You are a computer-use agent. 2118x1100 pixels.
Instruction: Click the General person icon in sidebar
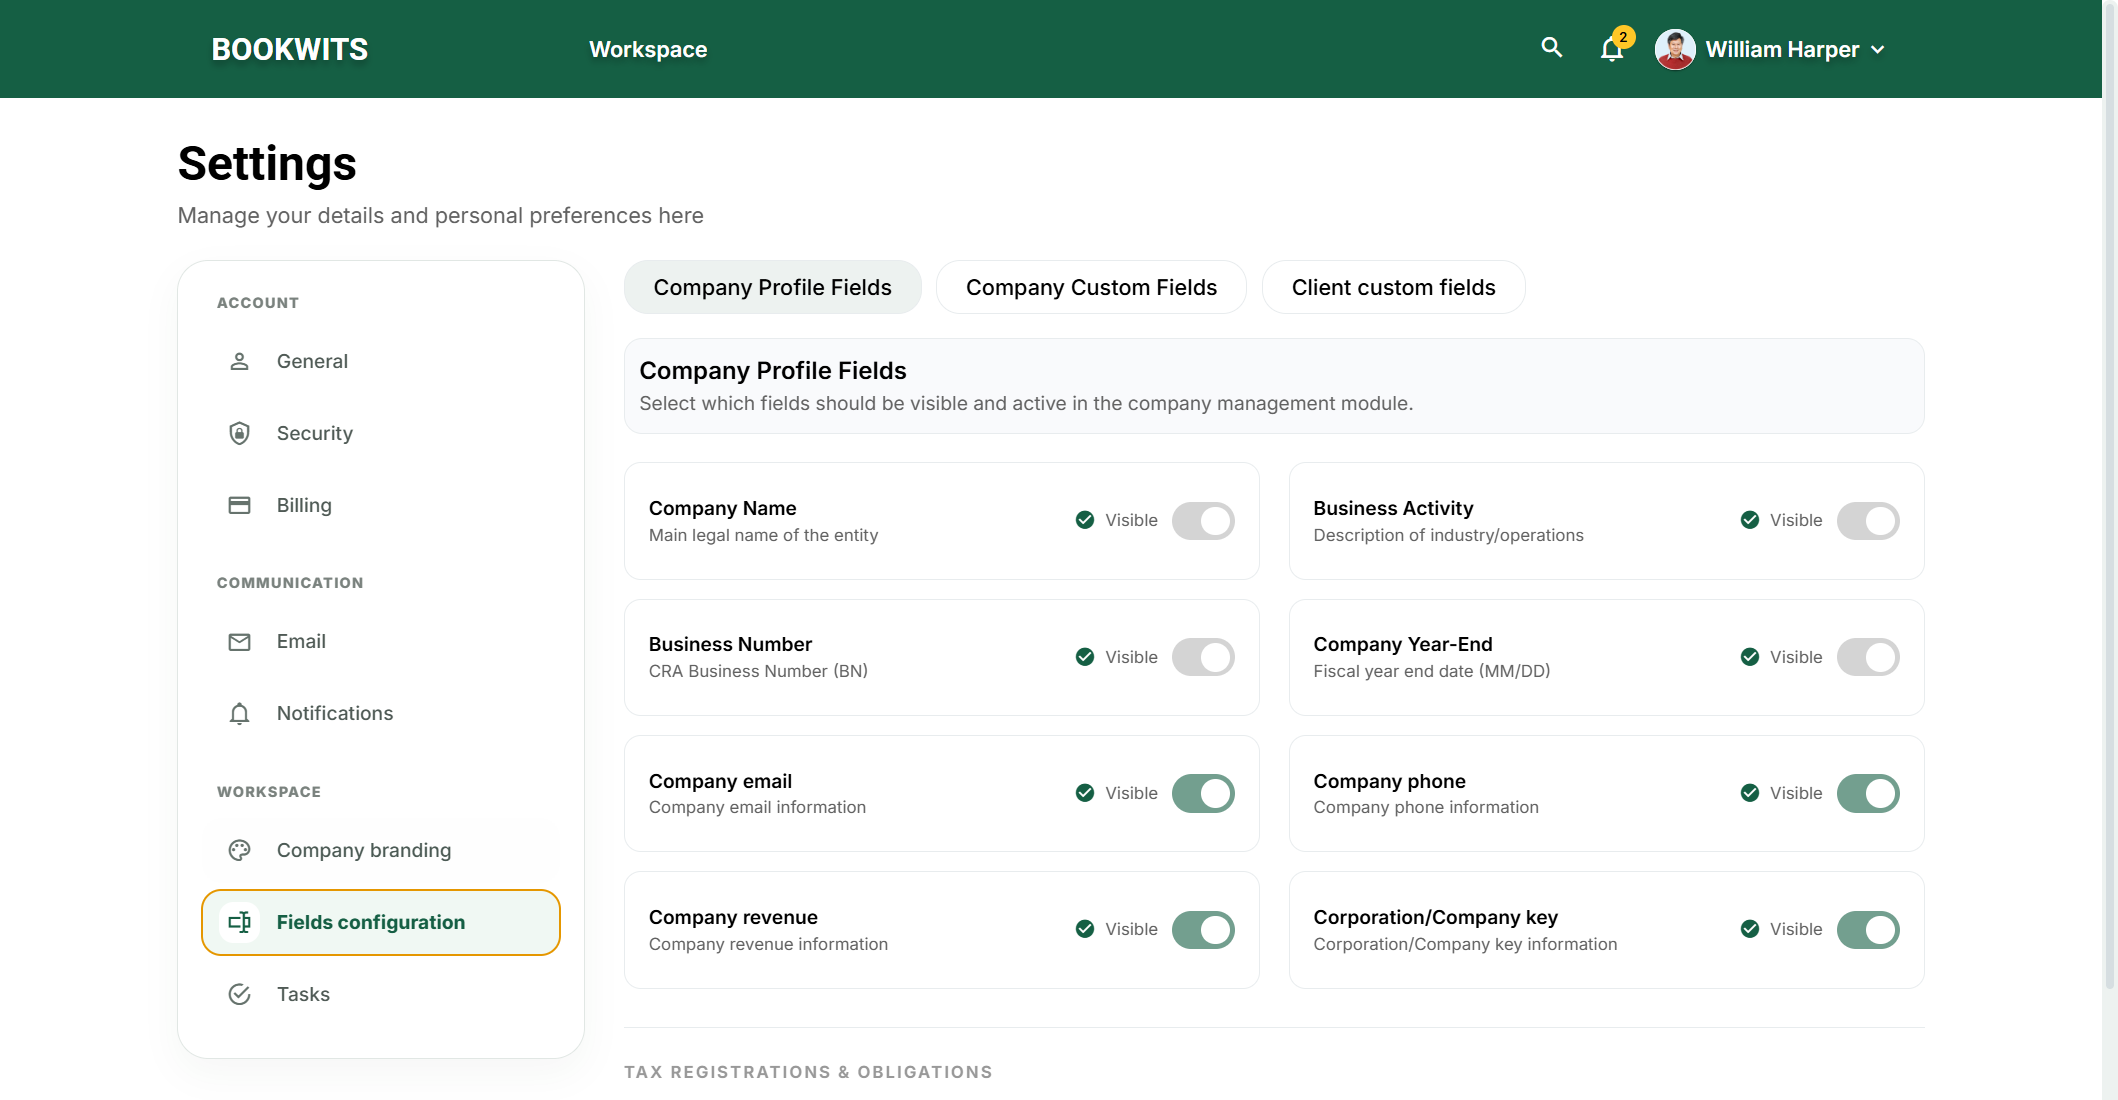point(239,361)
